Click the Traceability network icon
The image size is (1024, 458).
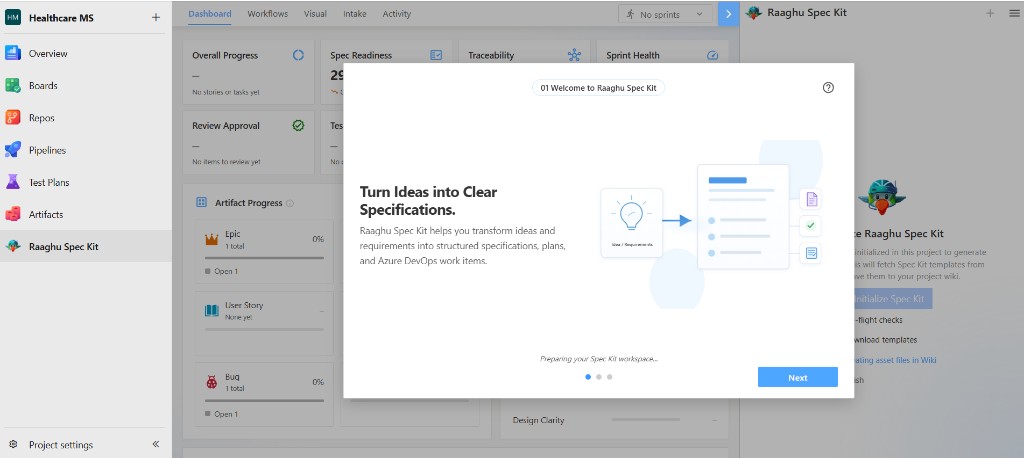pos(574,56)
